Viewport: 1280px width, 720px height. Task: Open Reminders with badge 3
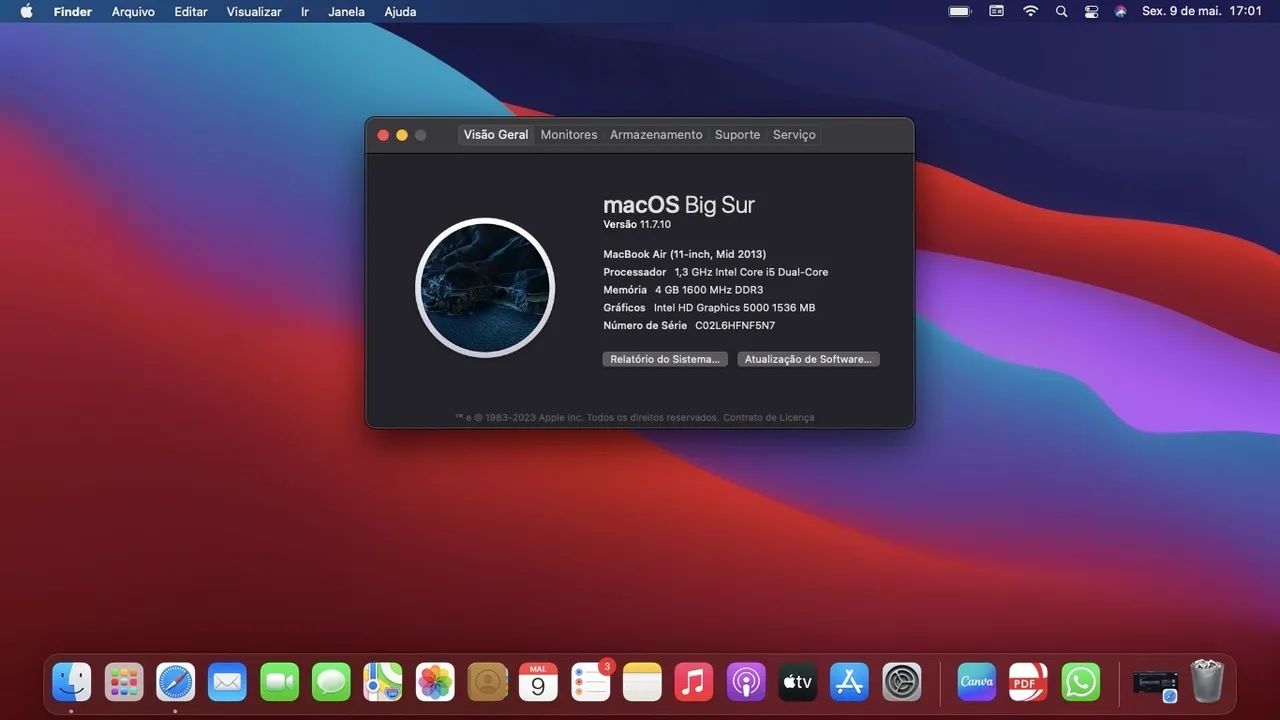pos(591,682)
